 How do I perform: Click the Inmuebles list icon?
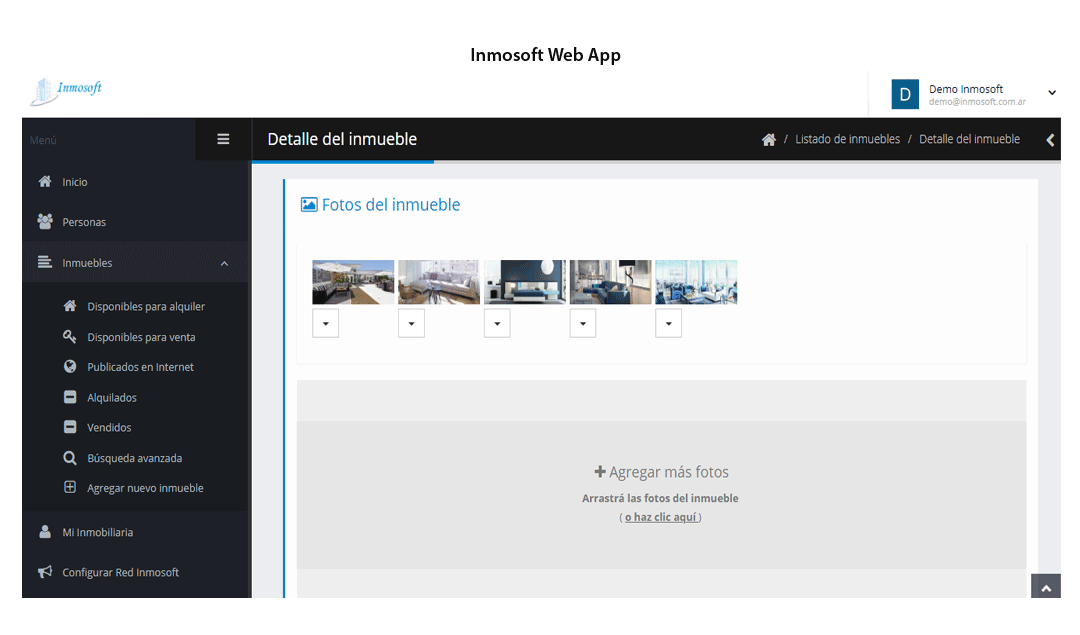click(45, 262)
